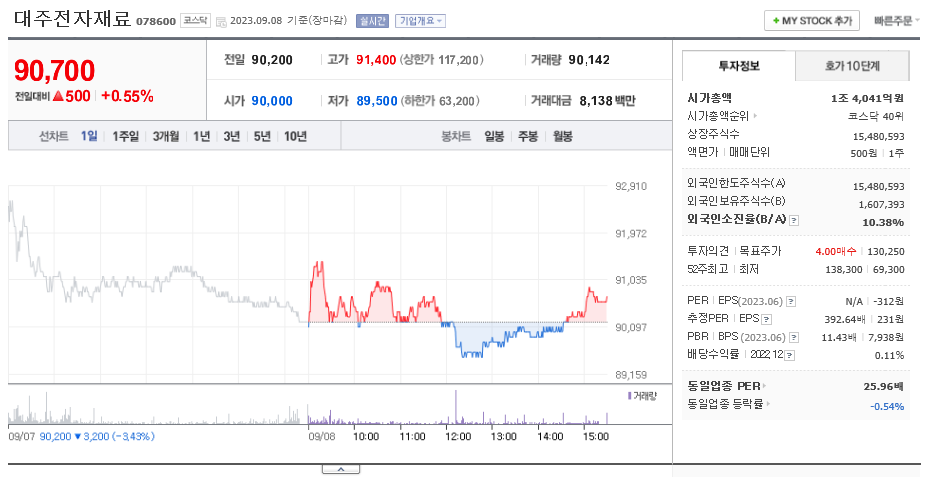Open help icon next to 외국인소진율(B/A)

point(794,221)
